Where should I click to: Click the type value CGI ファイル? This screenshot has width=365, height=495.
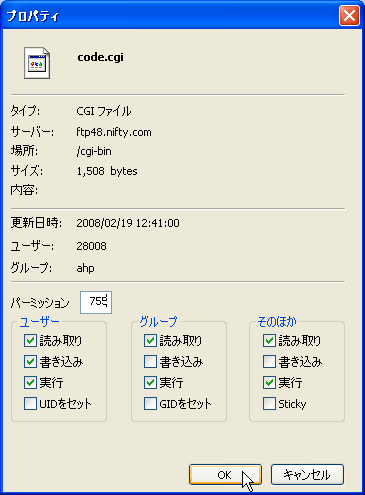(x=104, y=111)
